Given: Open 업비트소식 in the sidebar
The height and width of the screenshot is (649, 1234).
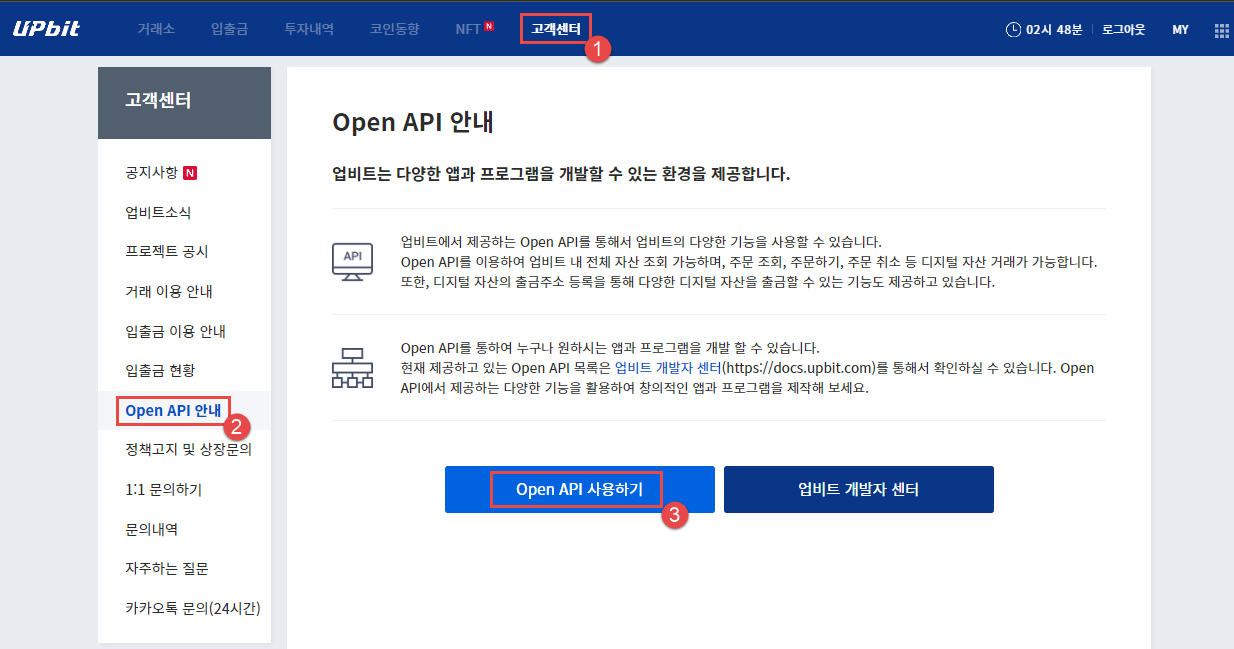Looking at the screenshot, I should click(159, 212).
